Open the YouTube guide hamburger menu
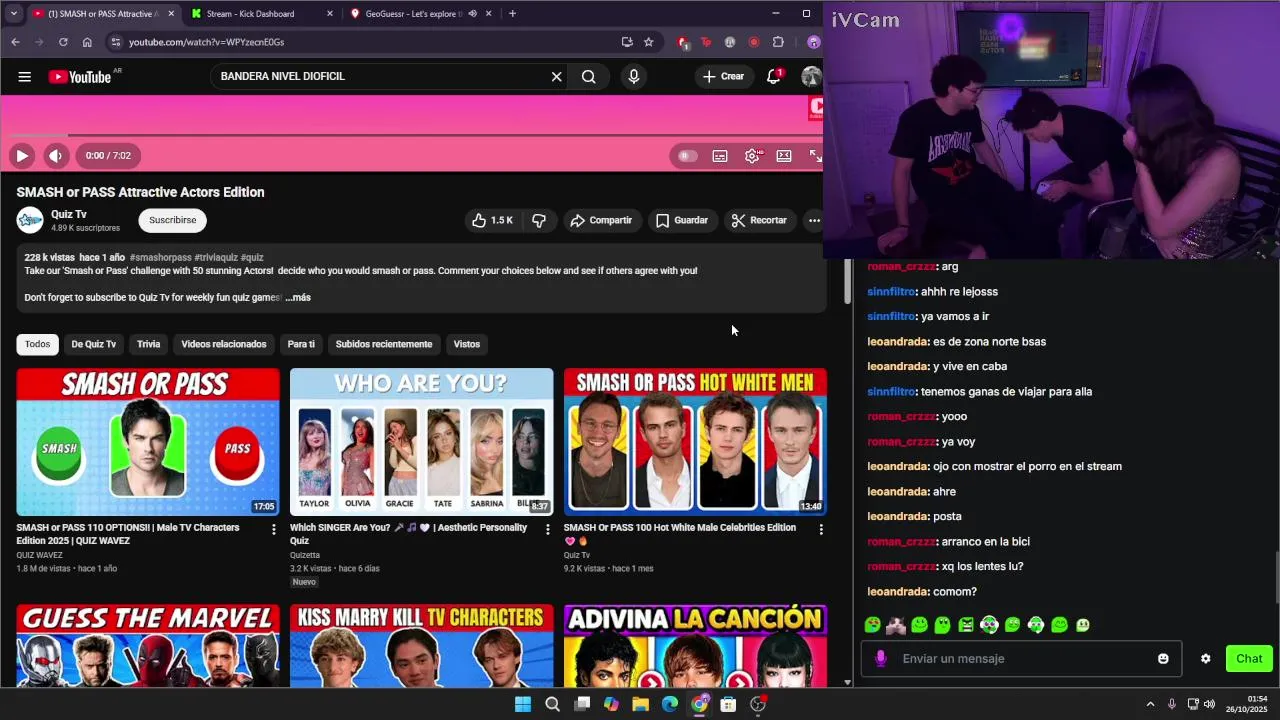The width and height of the screenshot is (1280, 720). tap(24, 76)
